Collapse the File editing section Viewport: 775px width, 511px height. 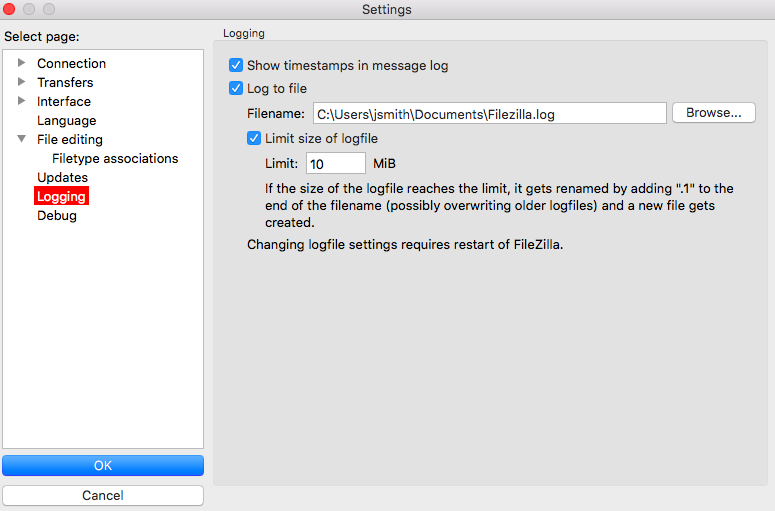[x=21, y=139]
